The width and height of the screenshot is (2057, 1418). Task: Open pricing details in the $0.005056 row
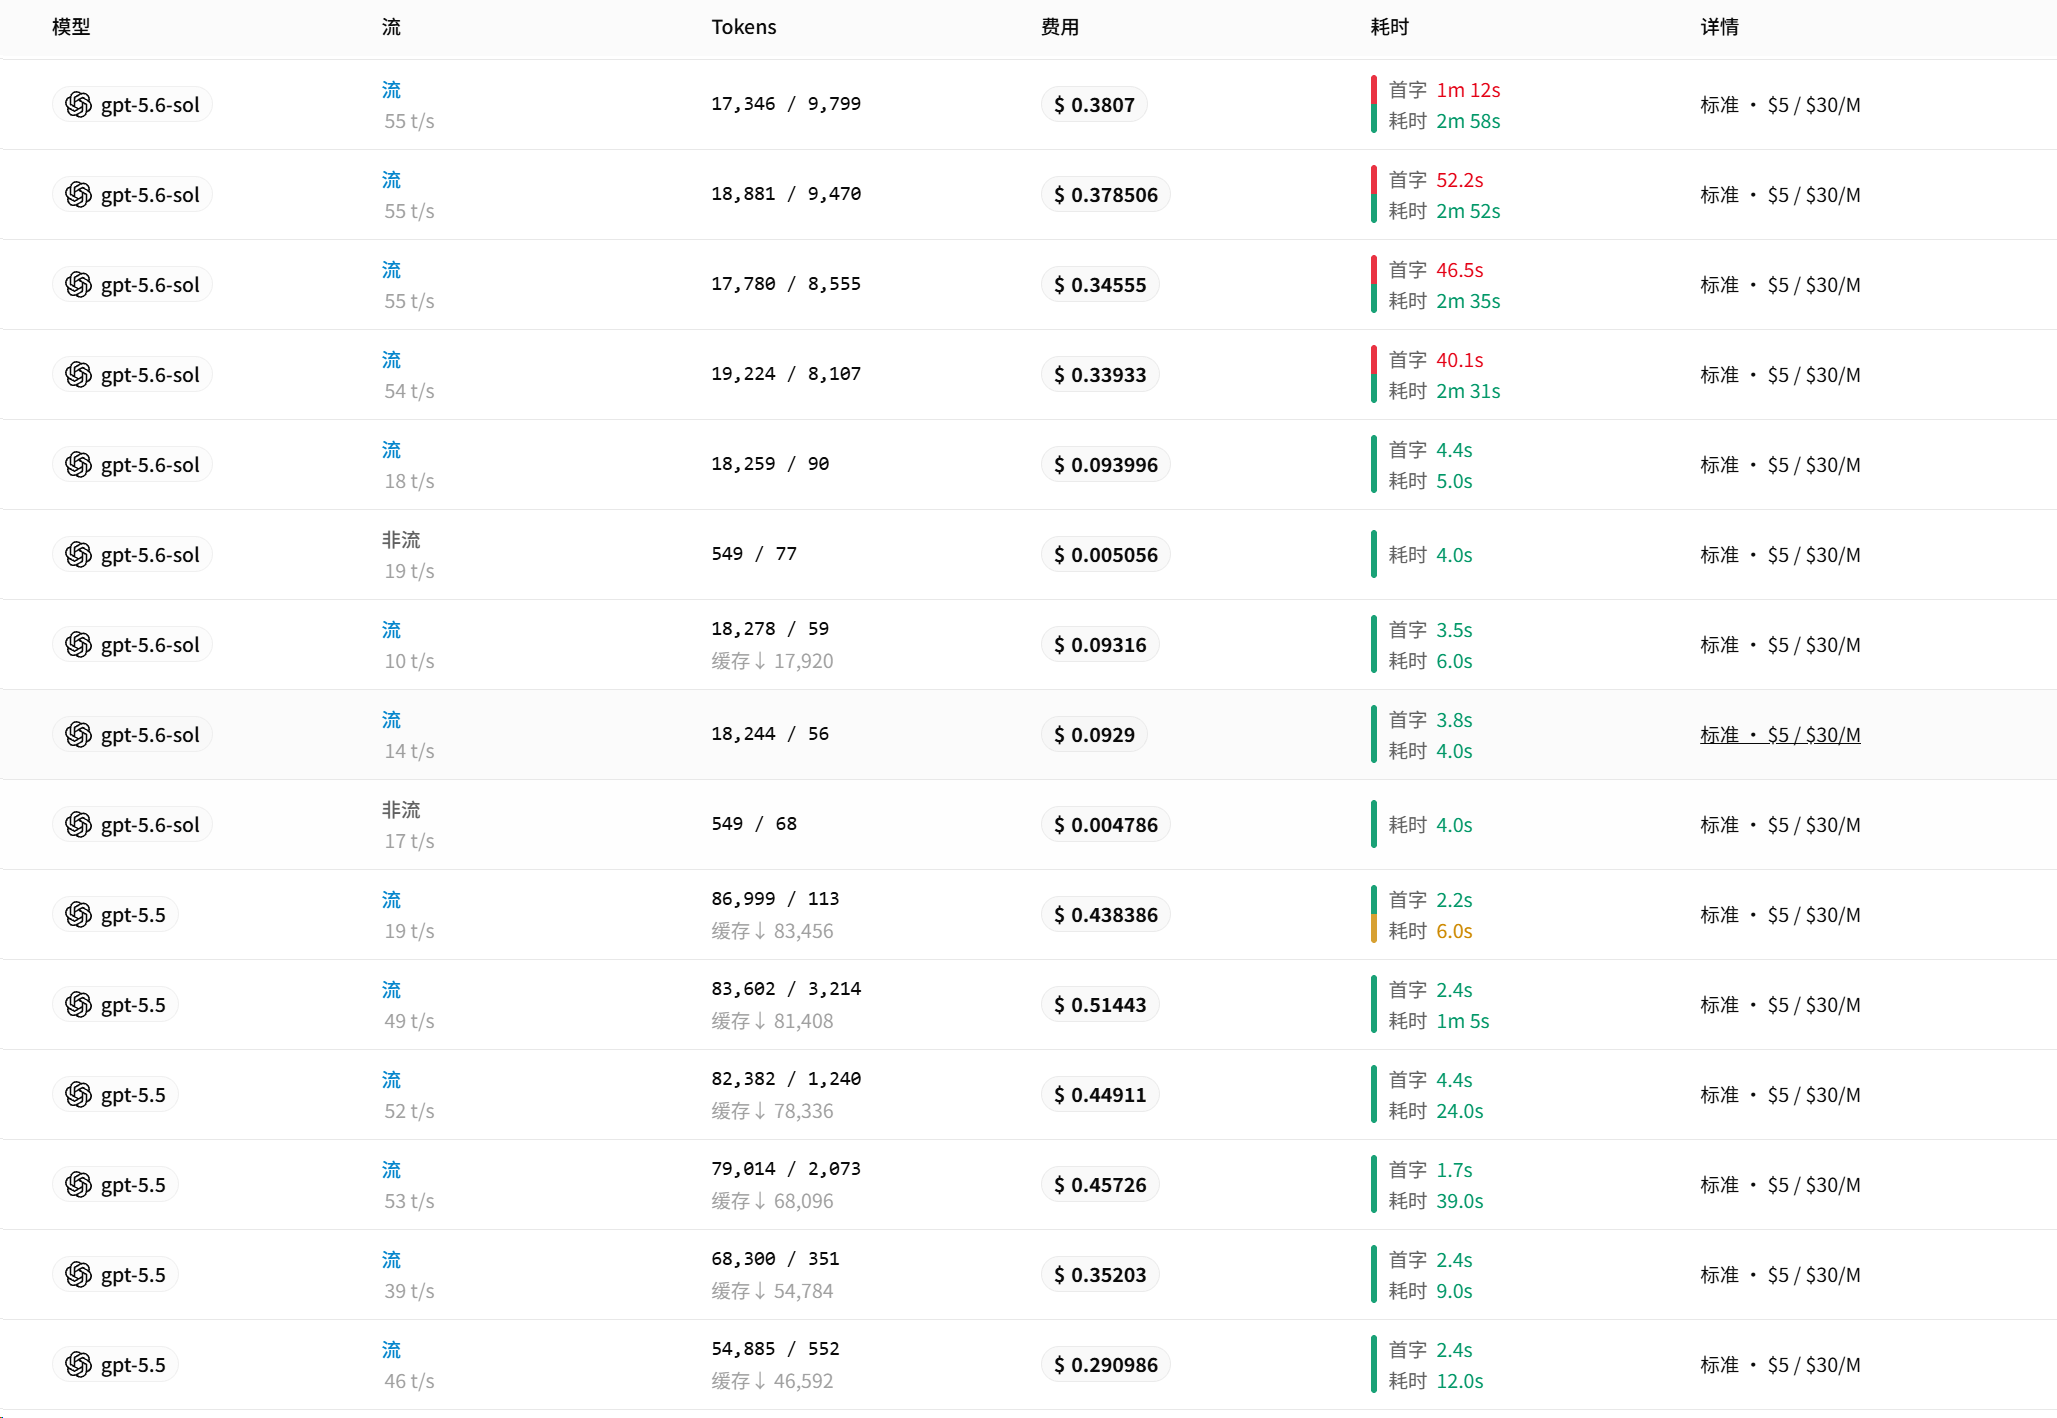pyautogui.click(x=1780, y=555)
